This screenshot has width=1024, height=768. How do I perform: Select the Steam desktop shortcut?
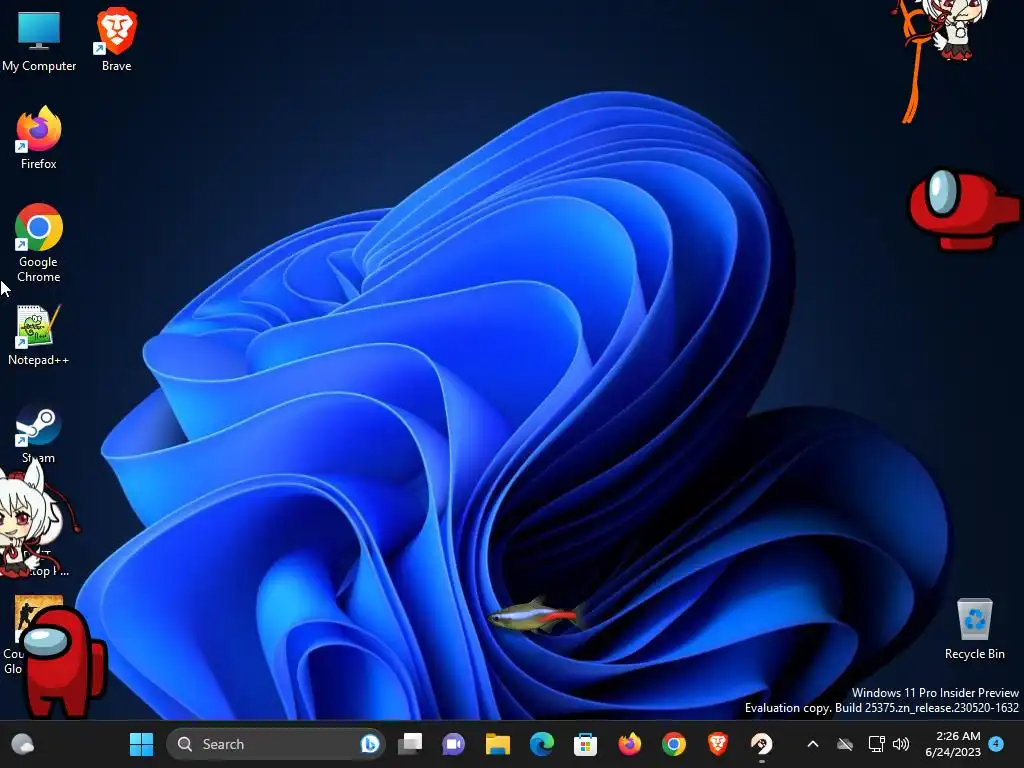[x=39, y=434]
